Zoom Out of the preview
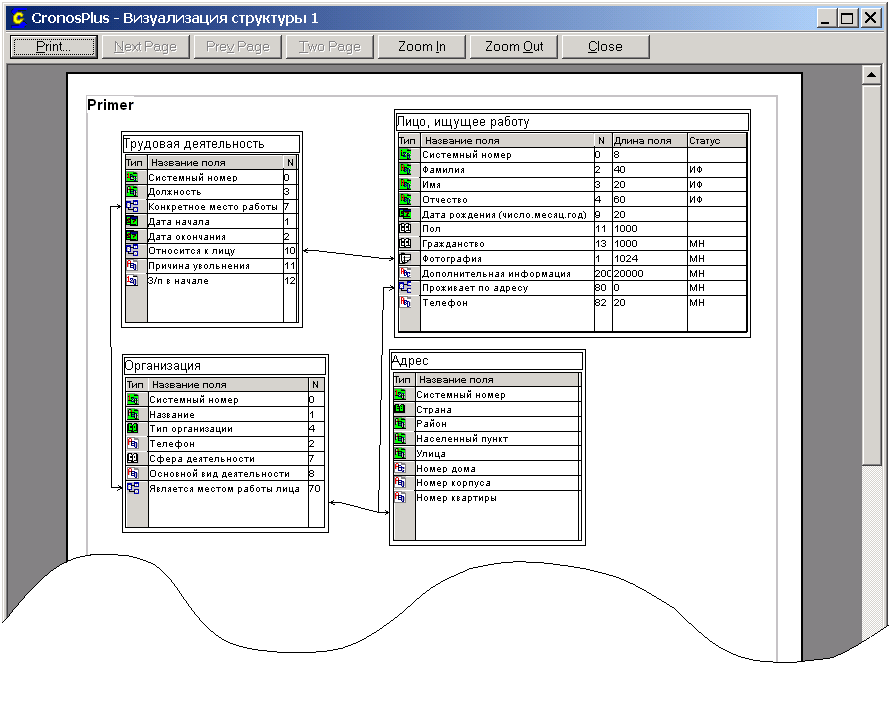 click(514, 47)
